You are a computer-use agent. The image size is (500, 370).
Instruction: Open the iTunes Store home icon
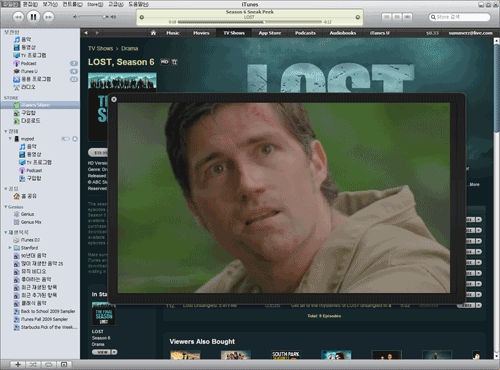point(153,33)
